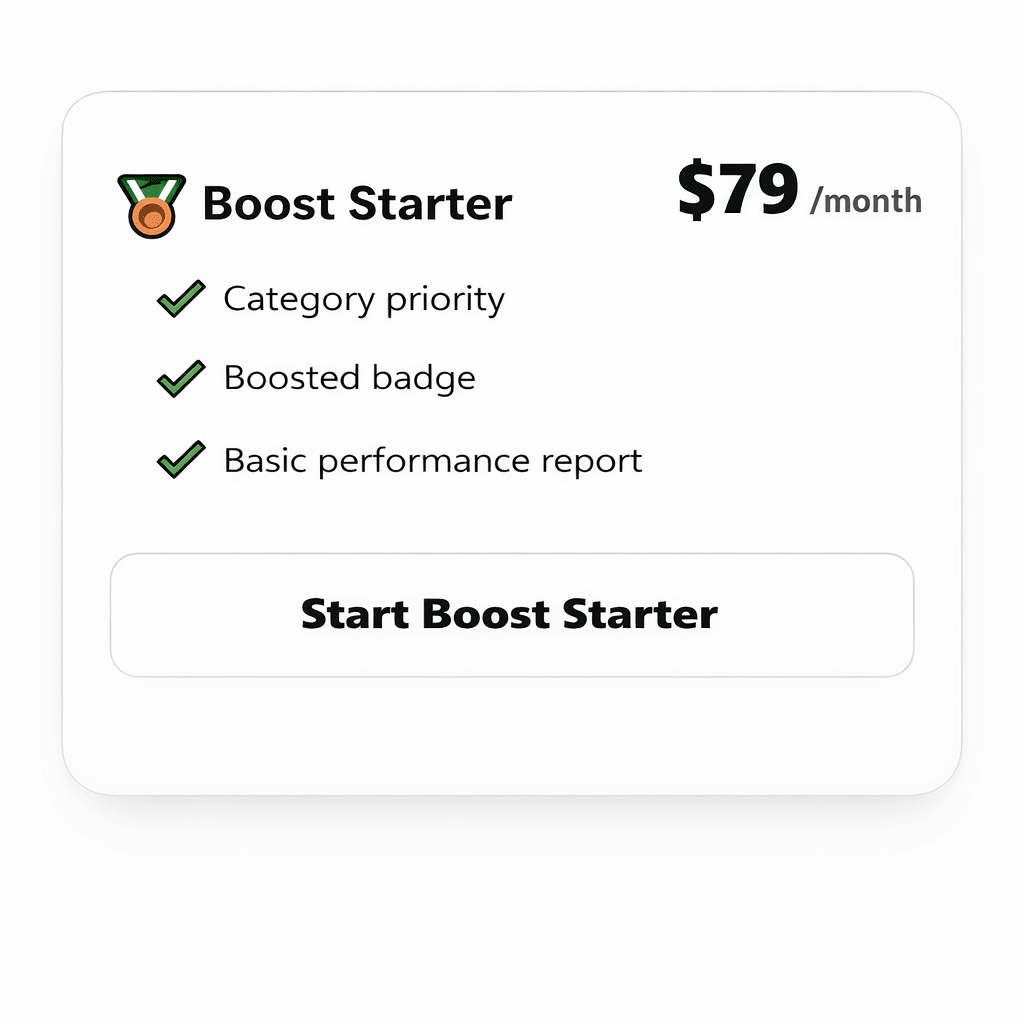Toggle the Category priority feature
The height and width of the screenshot is (1024, 1024).
pos(364,298)
